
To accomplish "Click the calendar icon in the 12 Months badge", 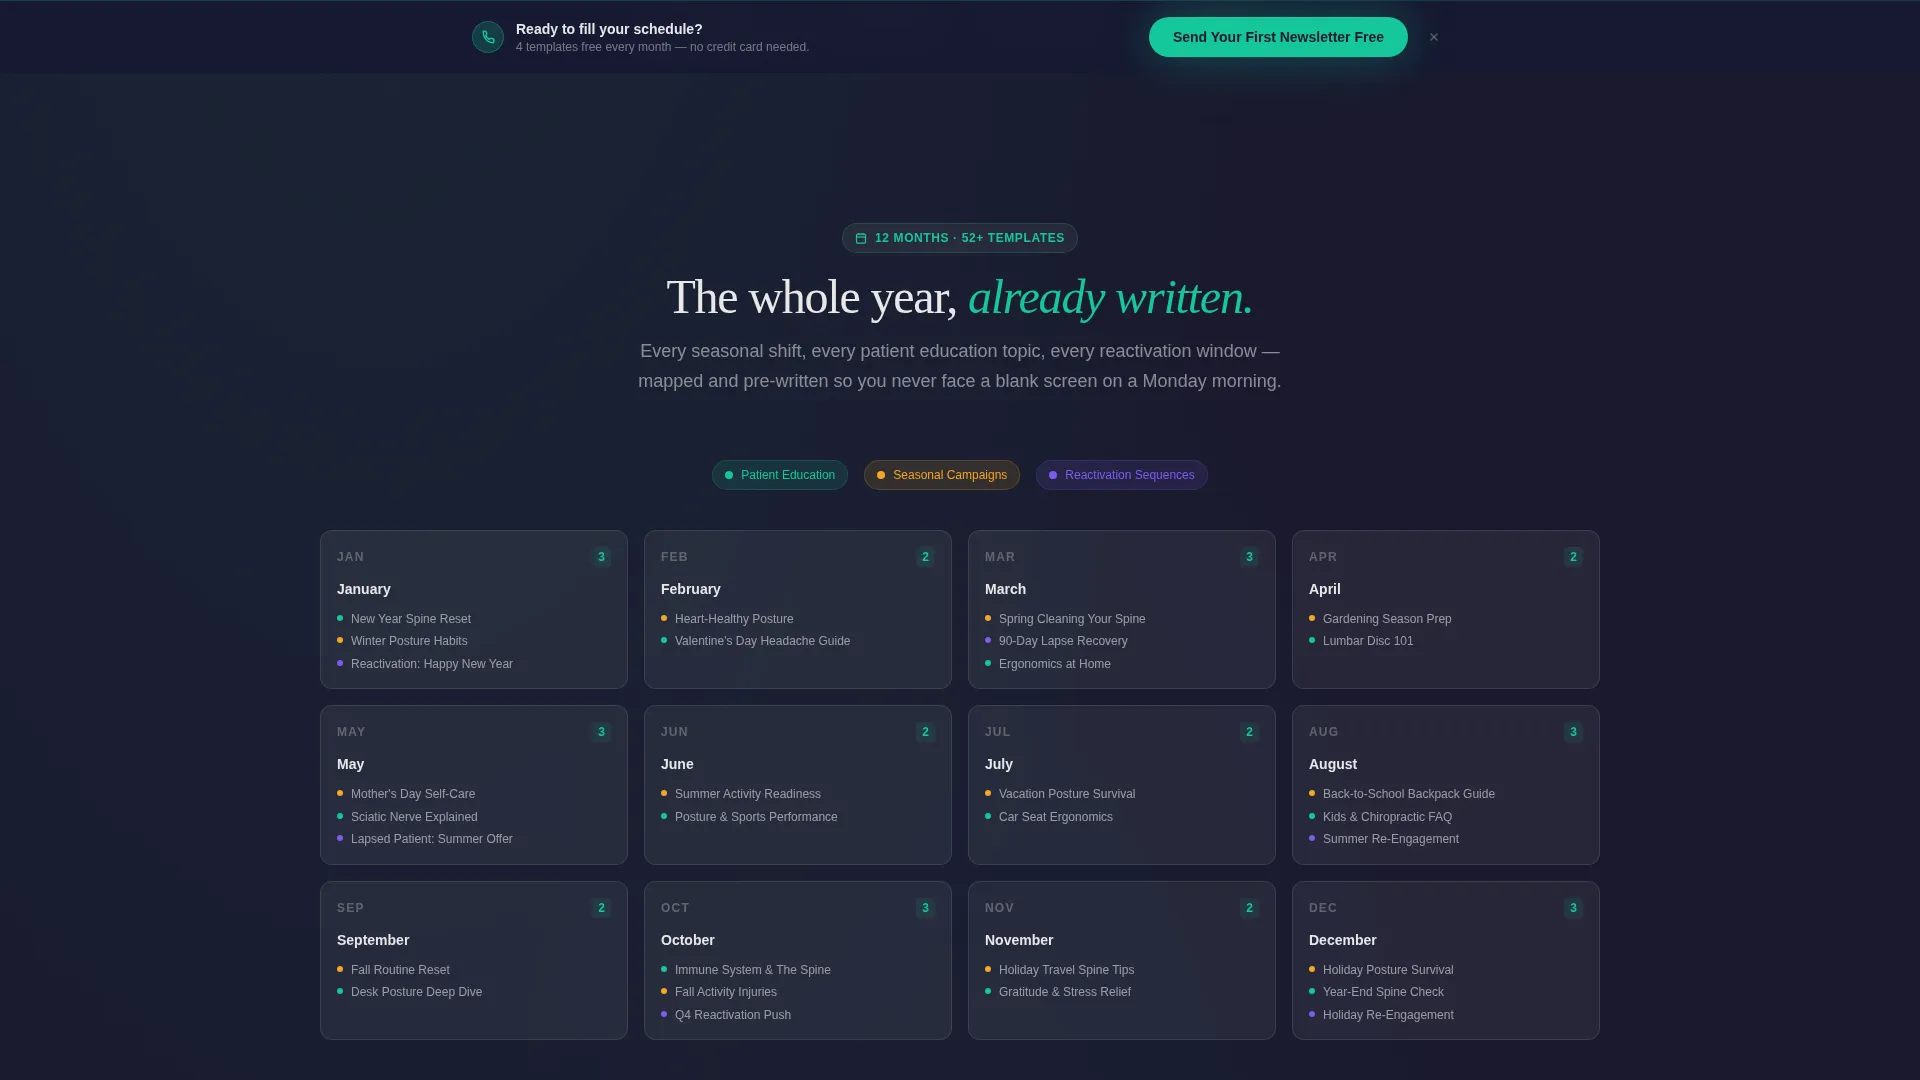I will (x=861, y=238).
